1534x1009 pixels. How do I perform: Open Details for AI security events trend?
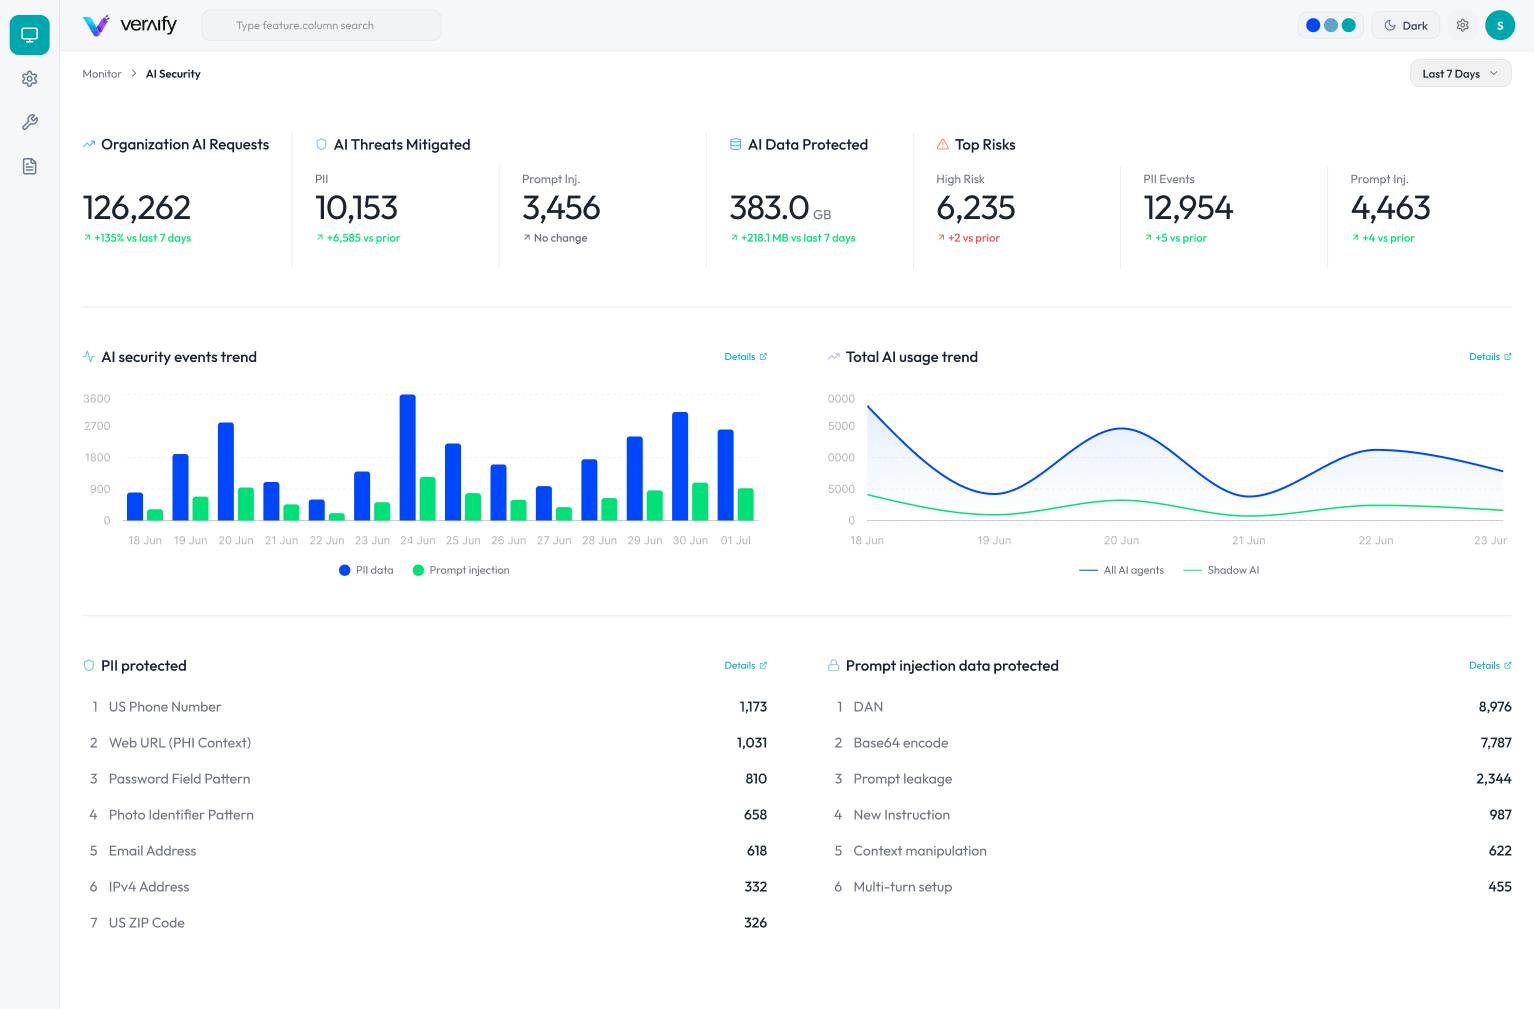746,357
